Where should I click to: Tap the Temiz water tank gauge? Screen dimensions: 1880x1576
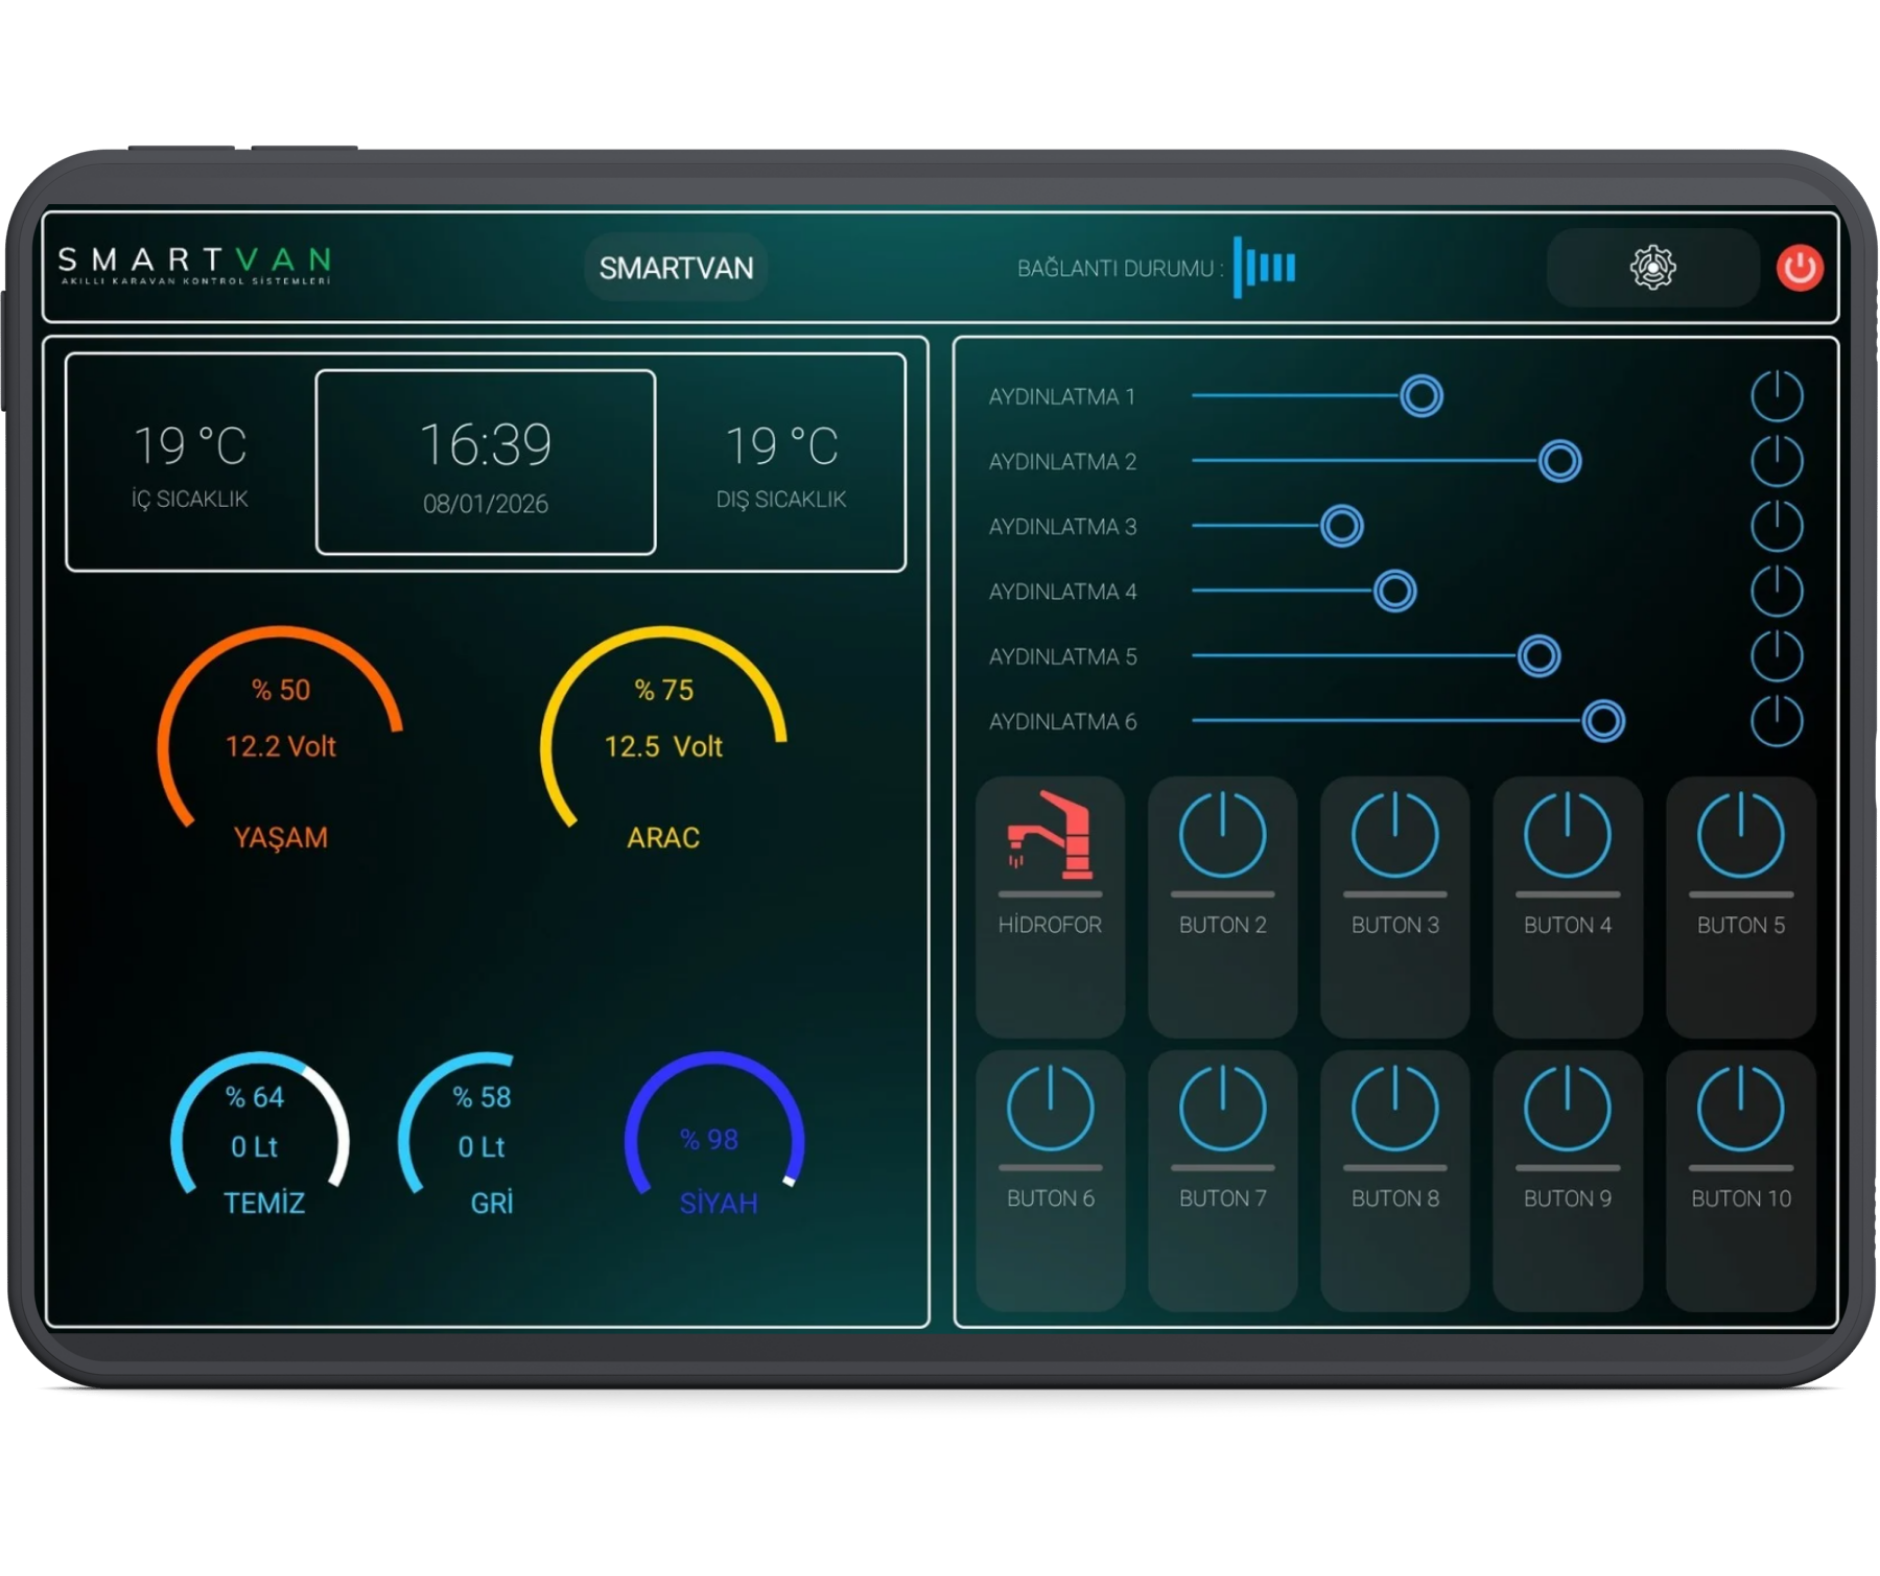click(259, 1130)
